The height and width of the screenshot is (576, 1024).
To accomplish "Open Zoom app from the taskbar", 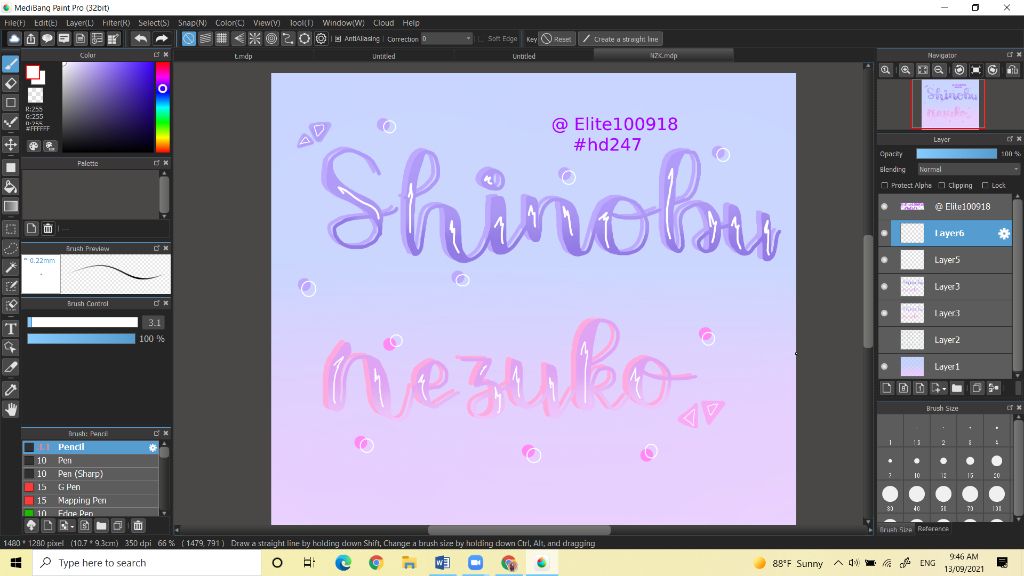I will [475, 562].
